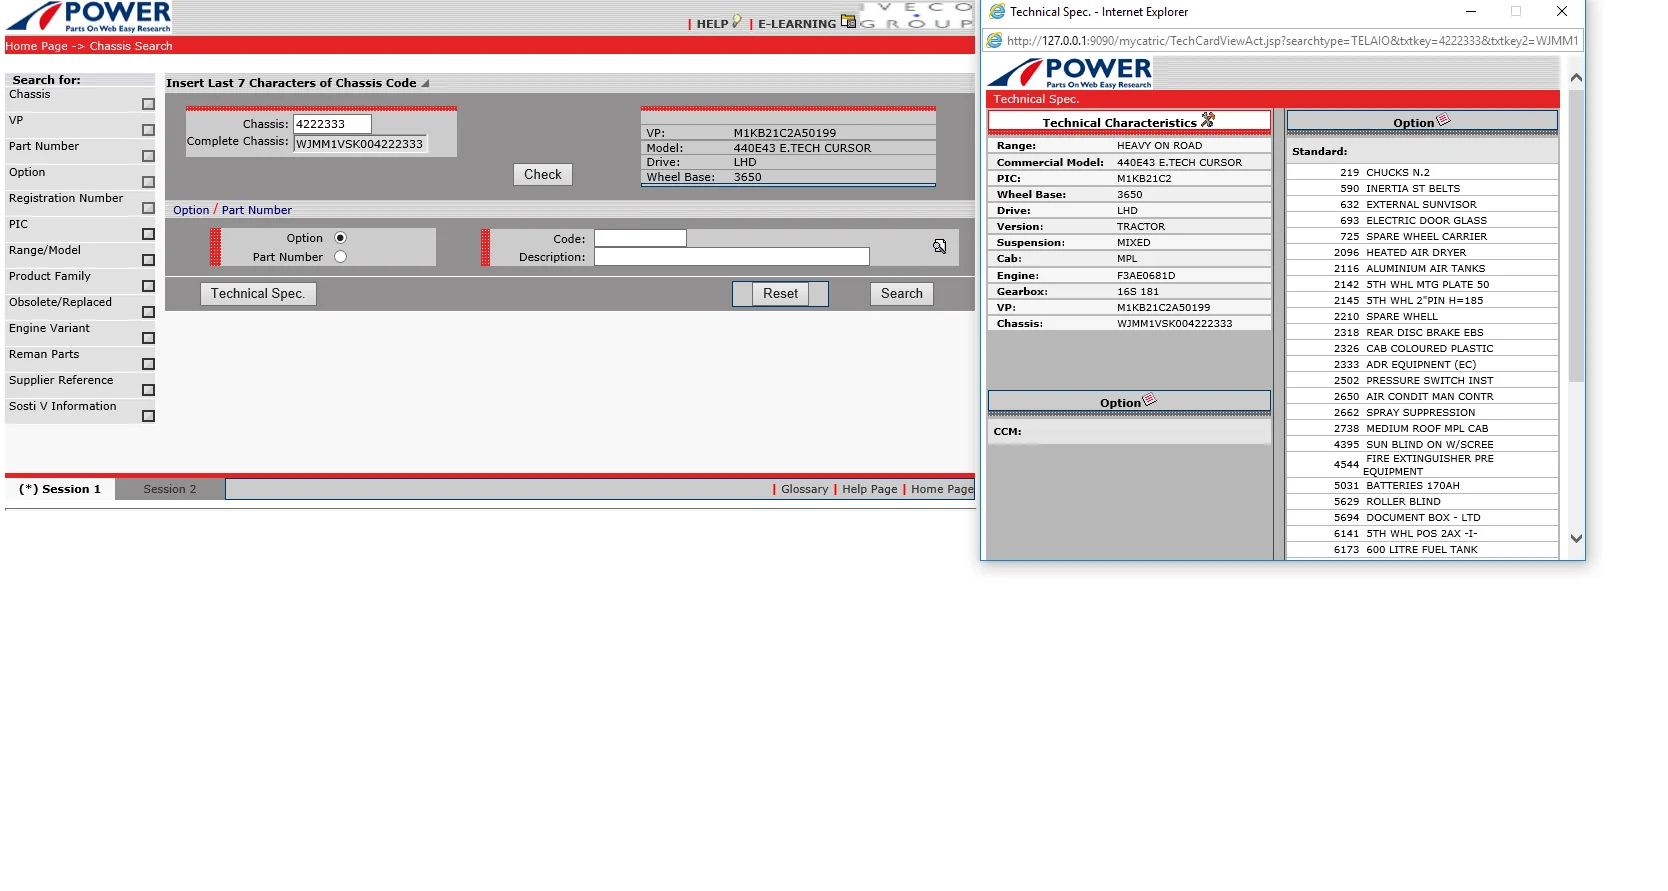Click the HELP lightbulb icon

coord(737,21)
